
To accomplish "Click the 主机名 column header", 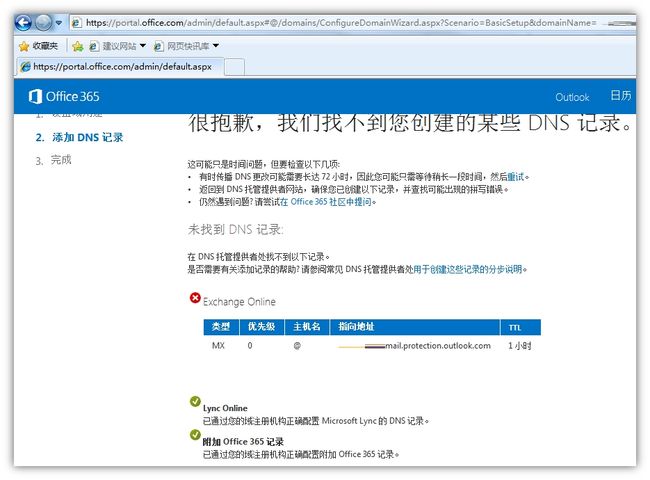I will [307, 327].
